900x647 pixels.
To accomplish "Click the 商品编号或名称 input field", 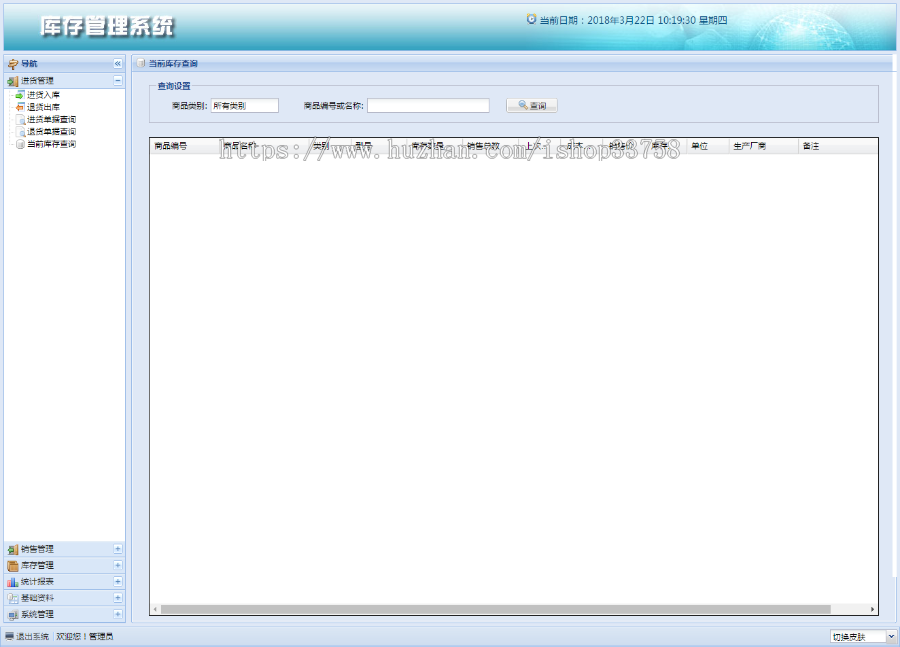I will point(427,105).
